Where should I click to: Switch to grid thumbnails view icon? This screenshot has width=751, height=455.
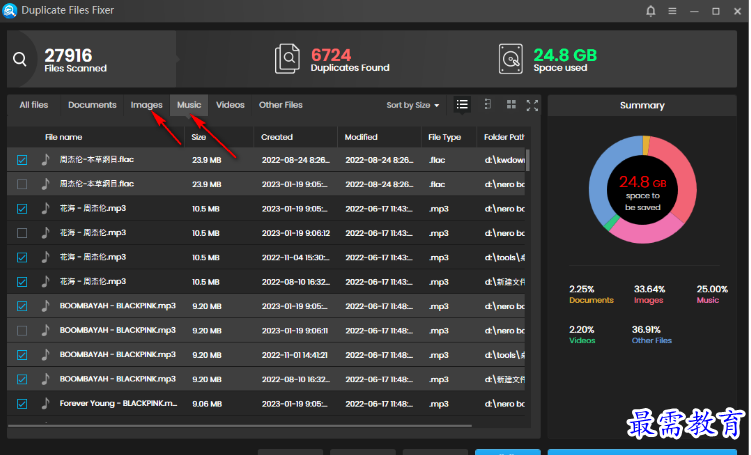[x=511, y=104]
